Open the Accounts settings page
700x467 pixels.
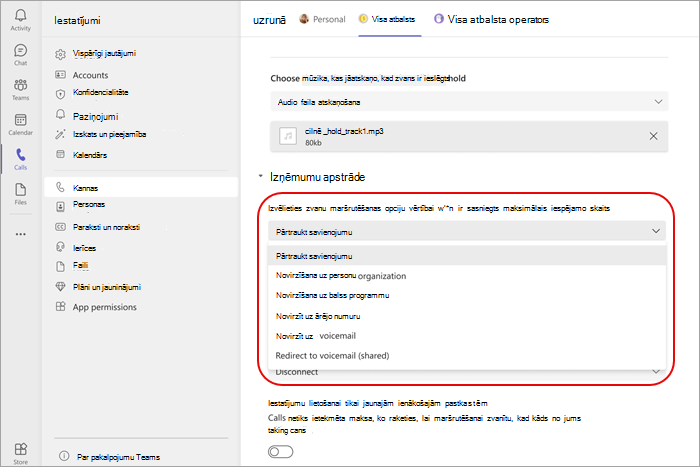click(90, 75)
